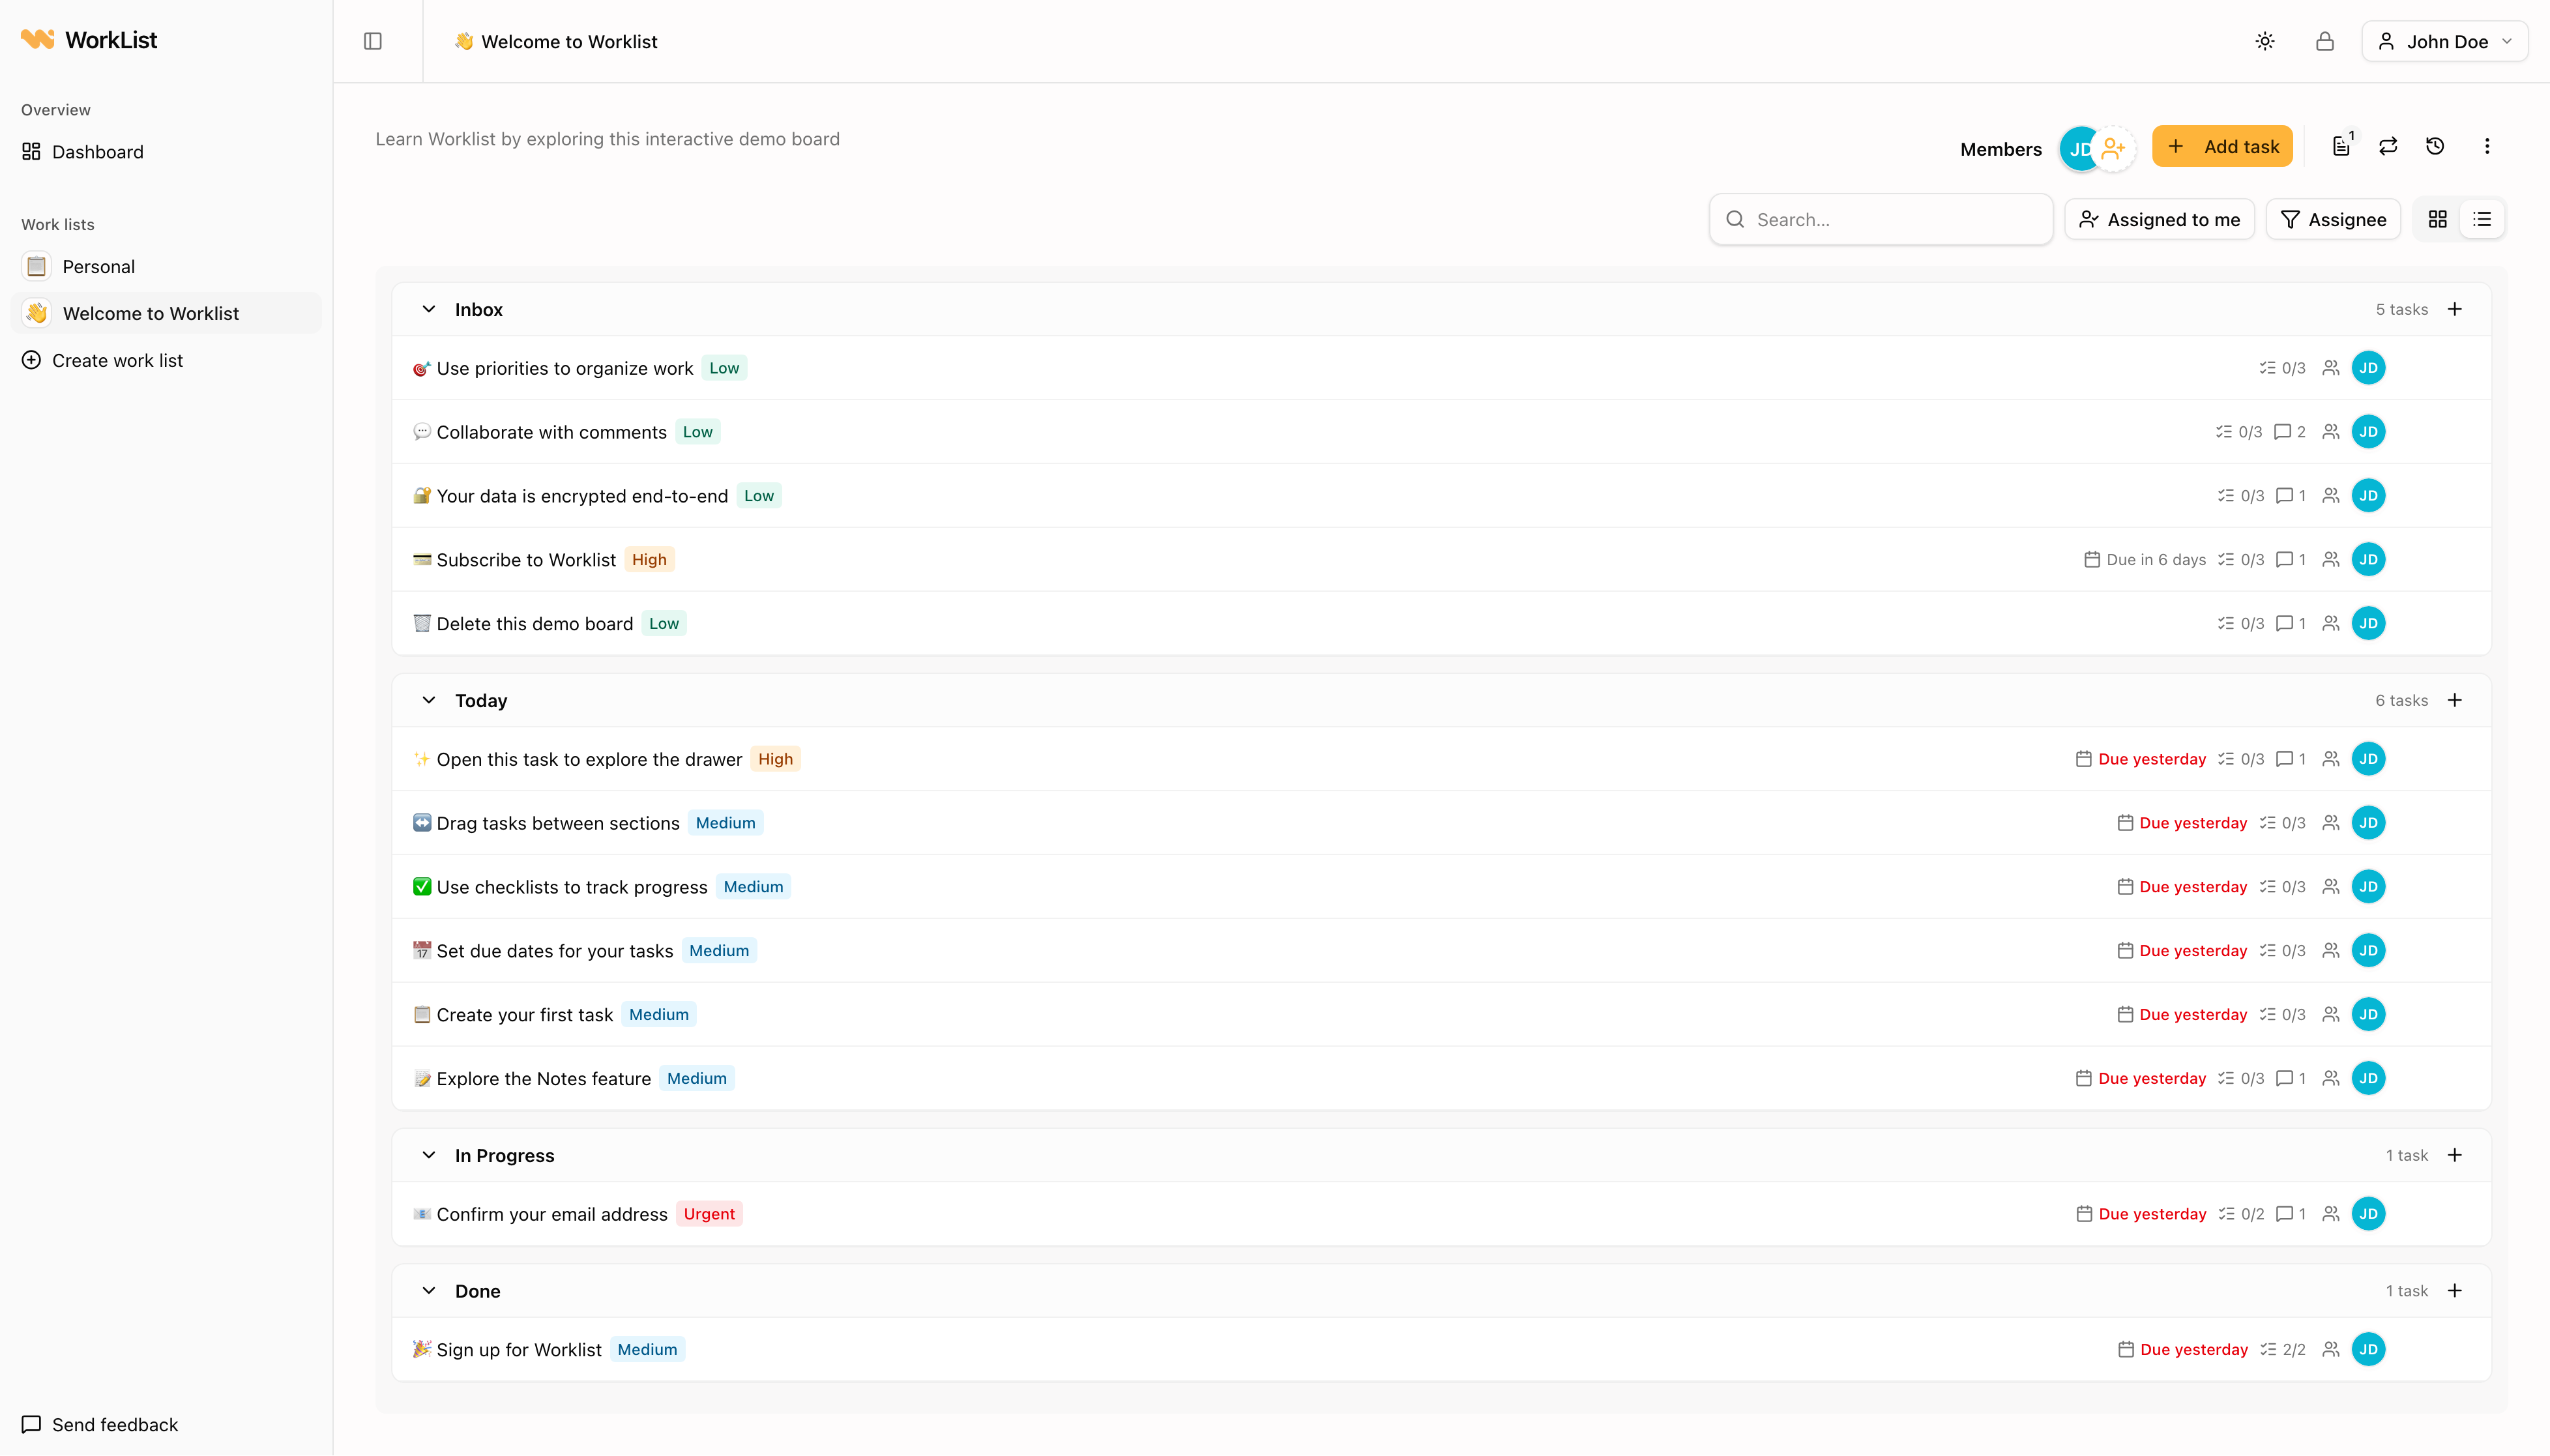
Task: Invite a member with the person-add icon
Action: coord(2114,148)
